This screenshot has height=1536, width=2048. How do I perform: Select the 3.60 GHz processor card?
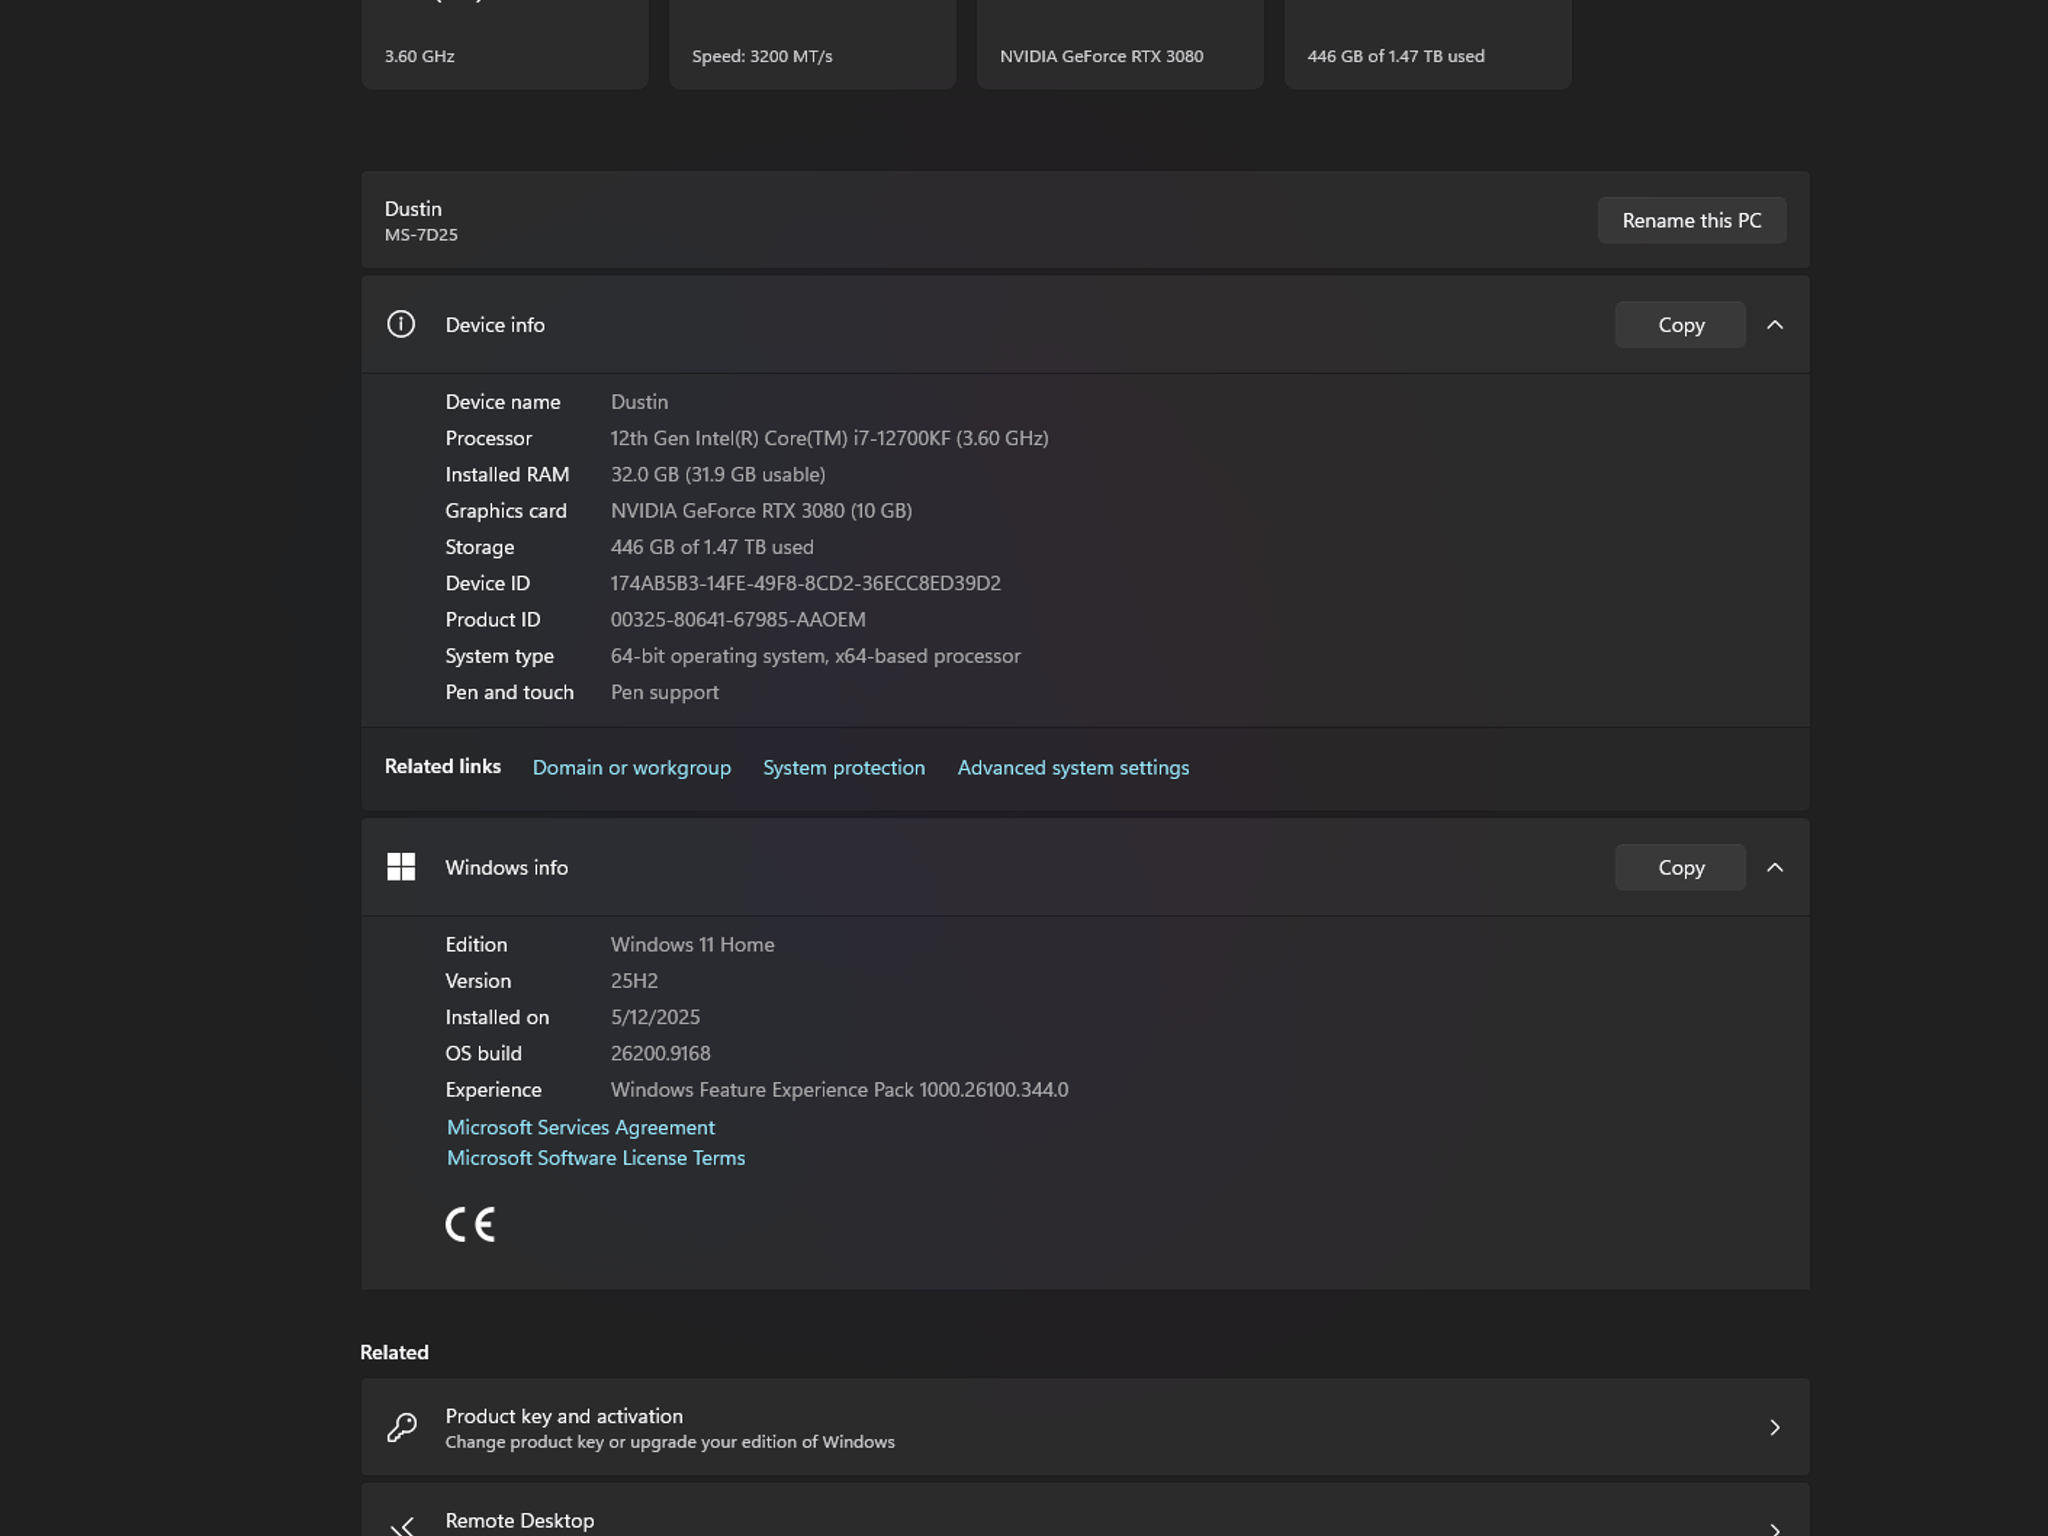pos(505,44)
